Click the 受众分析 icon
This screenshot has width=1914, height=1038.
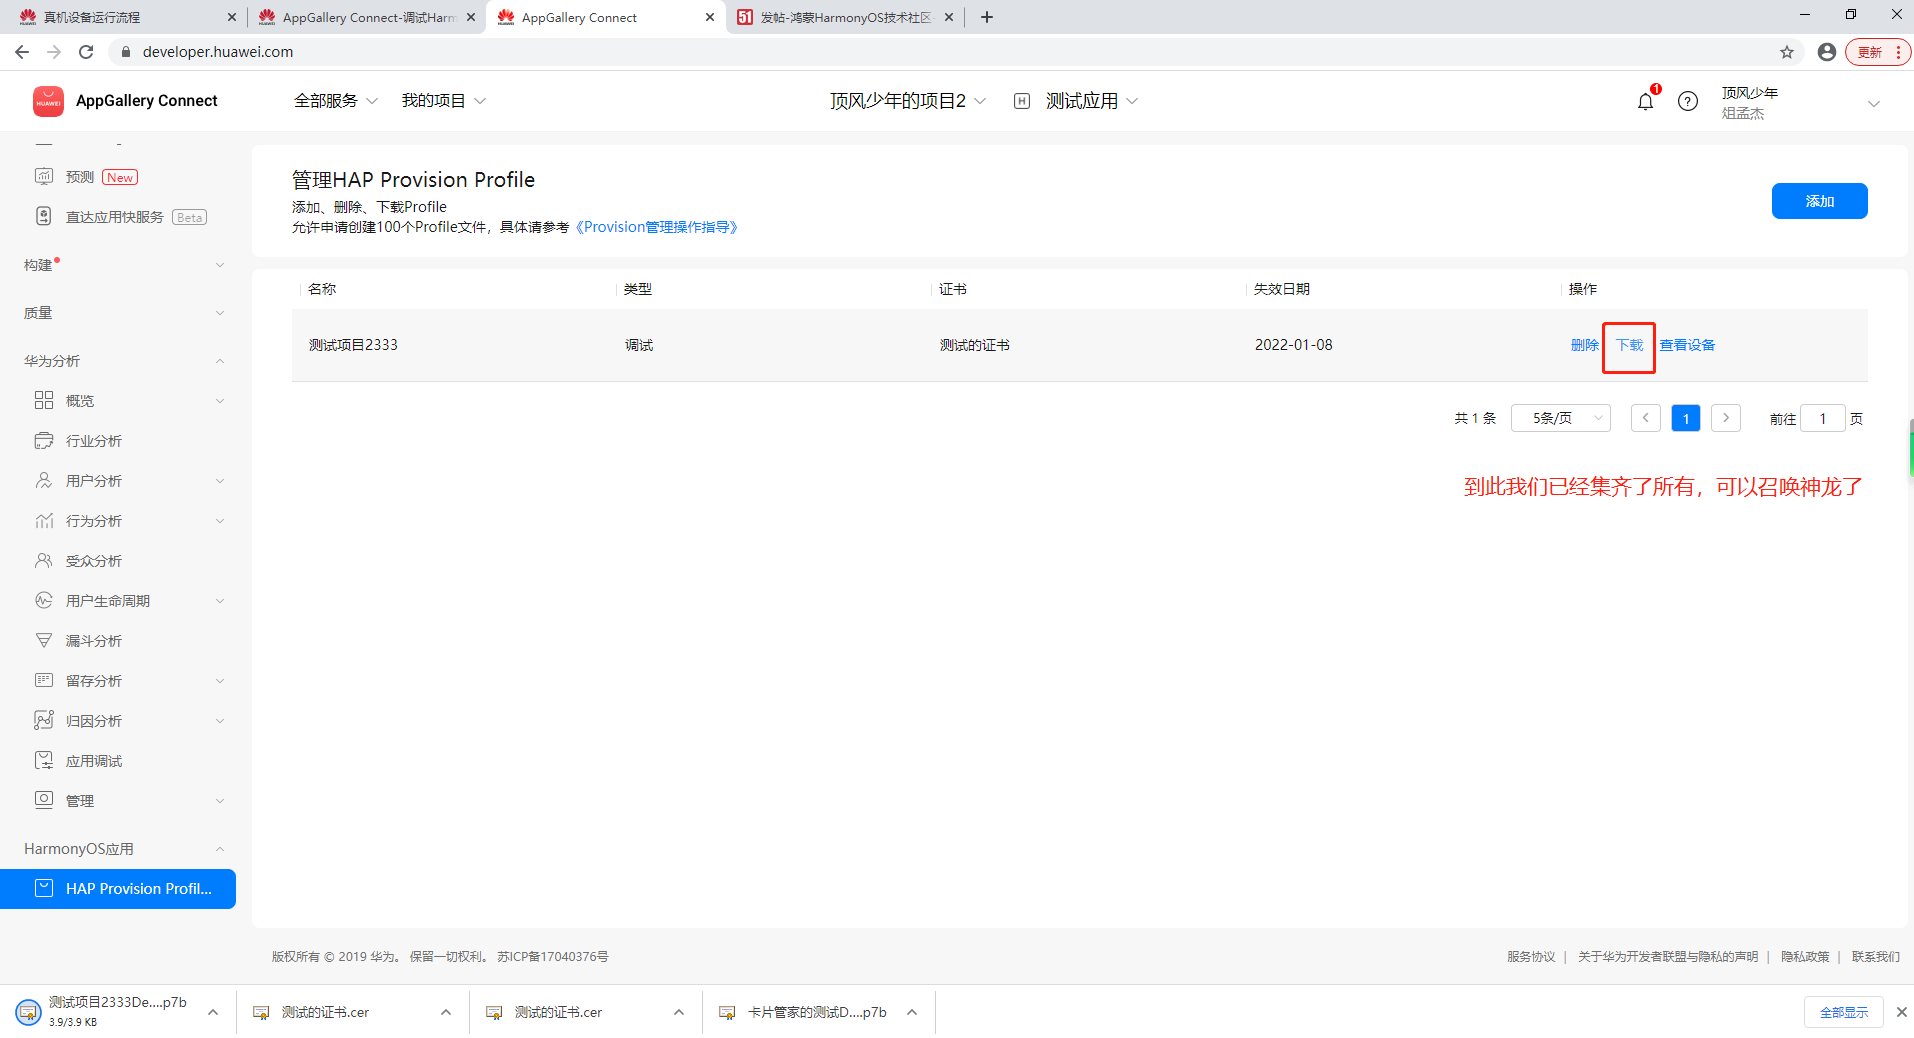pyautogui.click(x=44, y=560)
